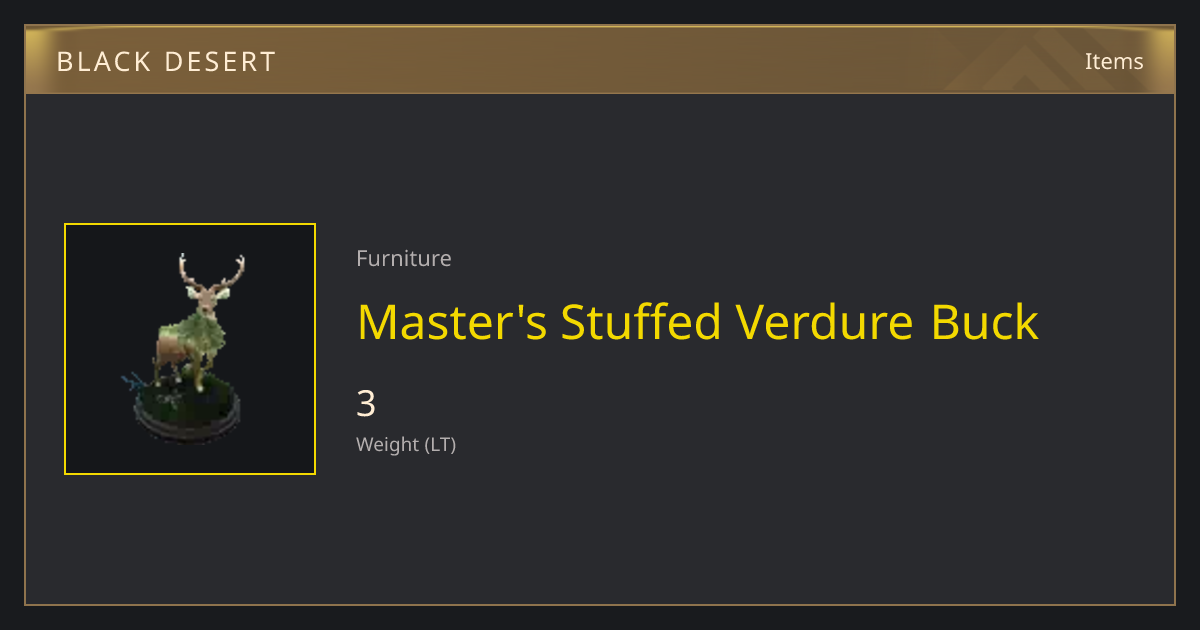Click the word Buck in item name
1200x630 pixels.
[985, 323]
